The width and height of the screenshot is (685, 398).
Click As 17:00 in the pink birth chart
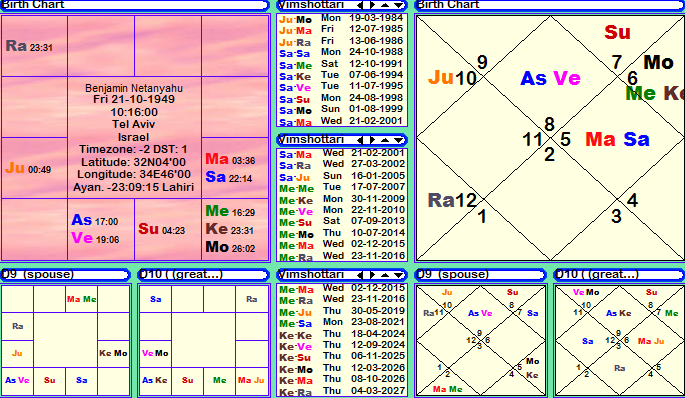tap(95, 220)
